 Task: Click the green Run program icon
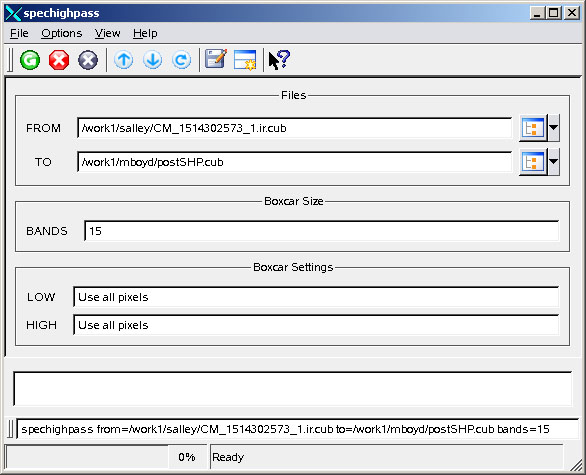pyautogui.click(x=30, y=60)
